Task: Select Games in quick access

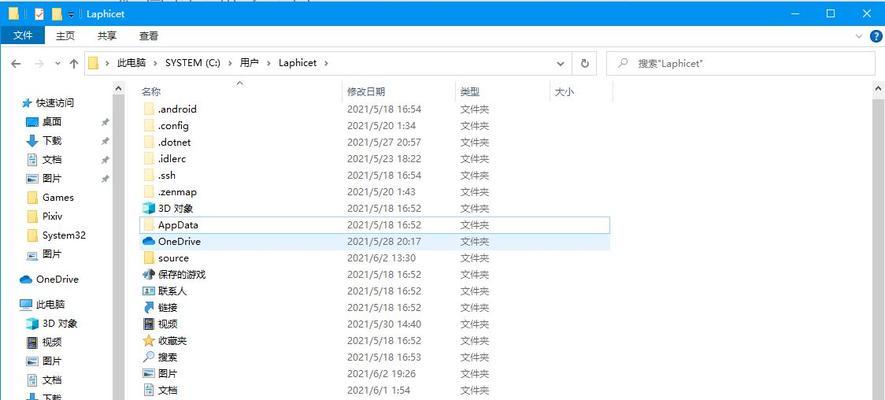Action: pos(58,197)
